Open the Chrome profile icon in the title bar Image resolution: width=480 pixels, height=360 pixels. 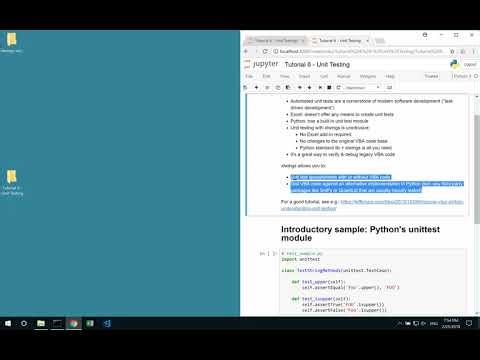[x=425, y=35]
